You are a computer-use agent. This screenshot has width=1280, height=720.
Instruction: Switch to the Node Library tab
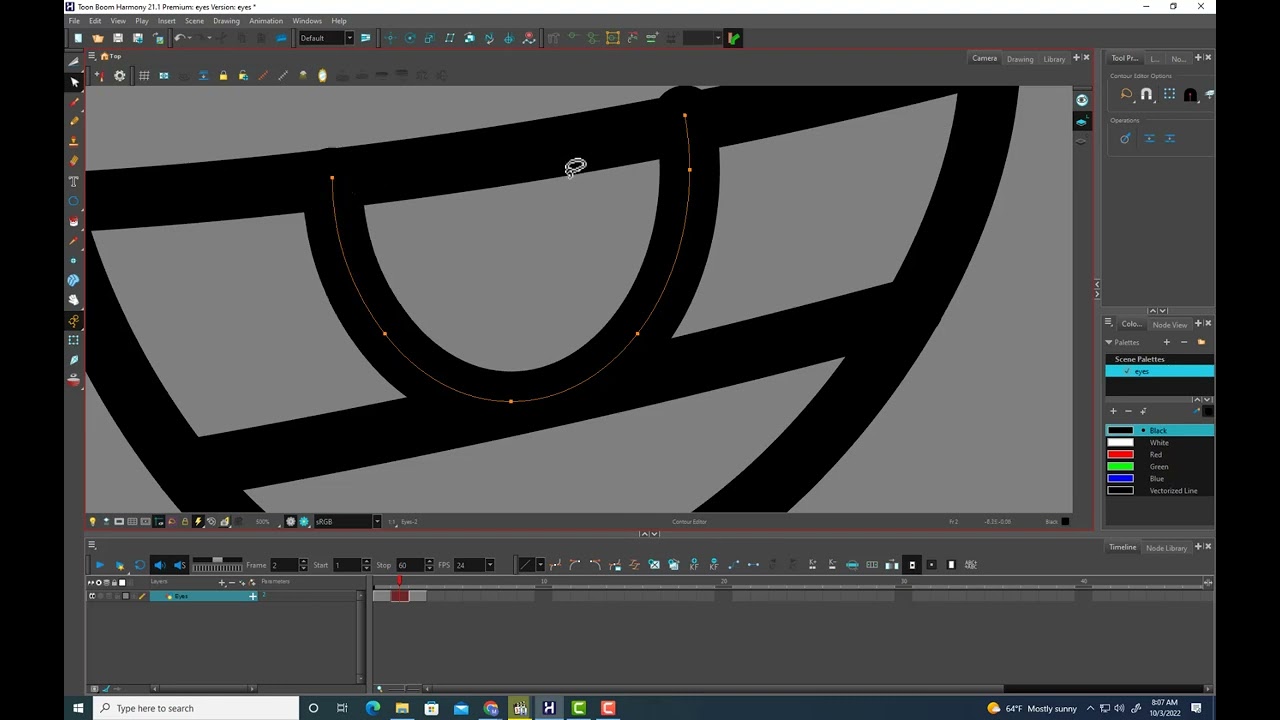point(1166,548)
